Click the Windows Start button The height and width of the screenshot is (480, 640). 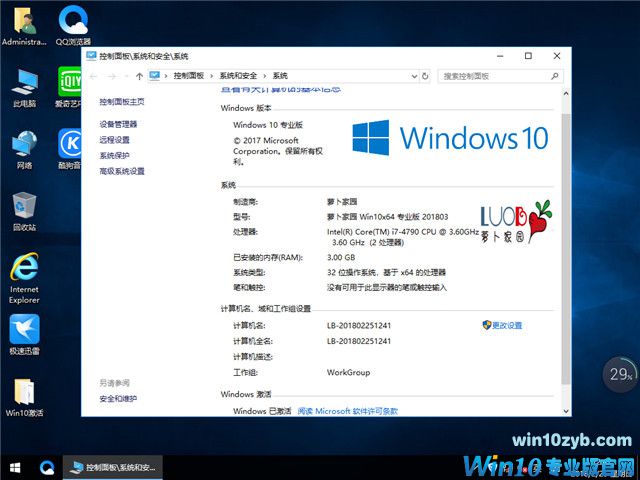pyautogui.click(x=15, y=466)
